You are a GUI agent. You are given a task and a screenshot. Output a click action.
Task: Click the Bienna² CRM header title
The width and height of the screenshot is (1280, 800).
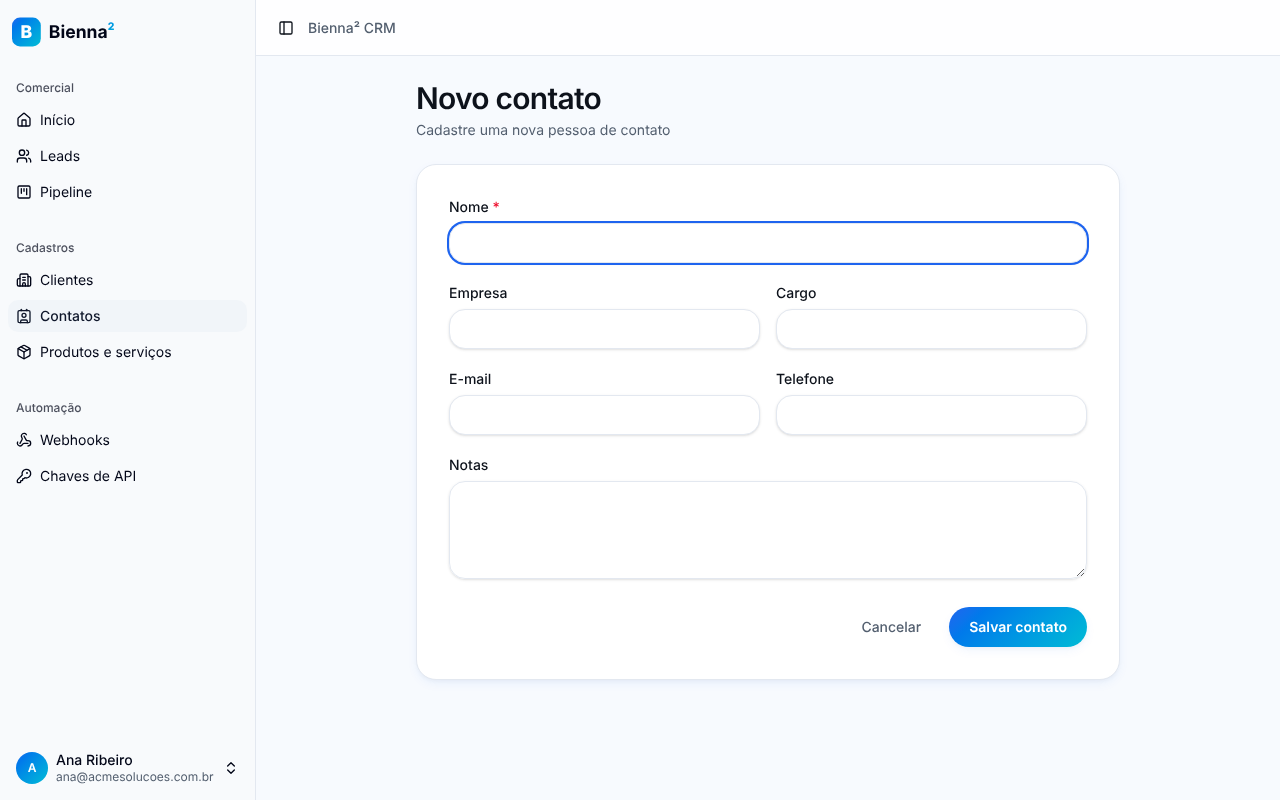pyautogui.click(x=352, y=28)
